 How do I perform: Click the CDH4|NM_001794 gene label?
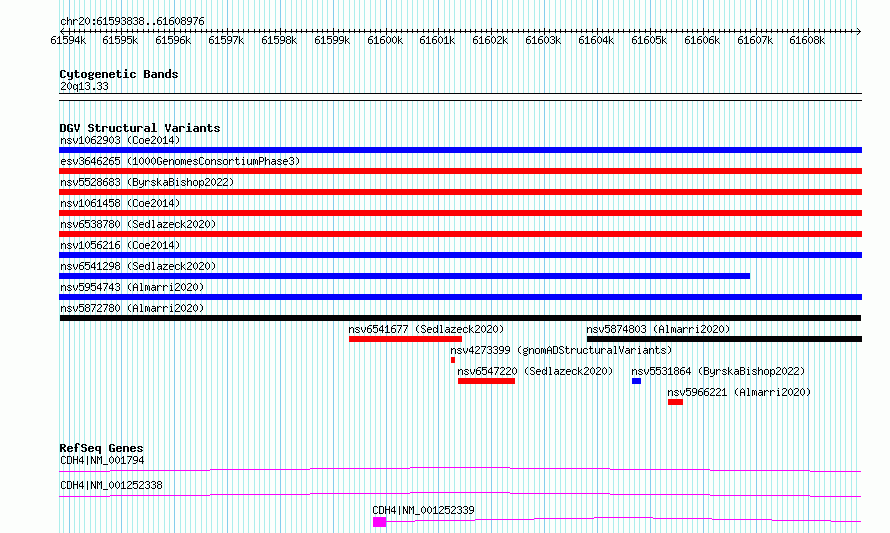coord(102,460)
